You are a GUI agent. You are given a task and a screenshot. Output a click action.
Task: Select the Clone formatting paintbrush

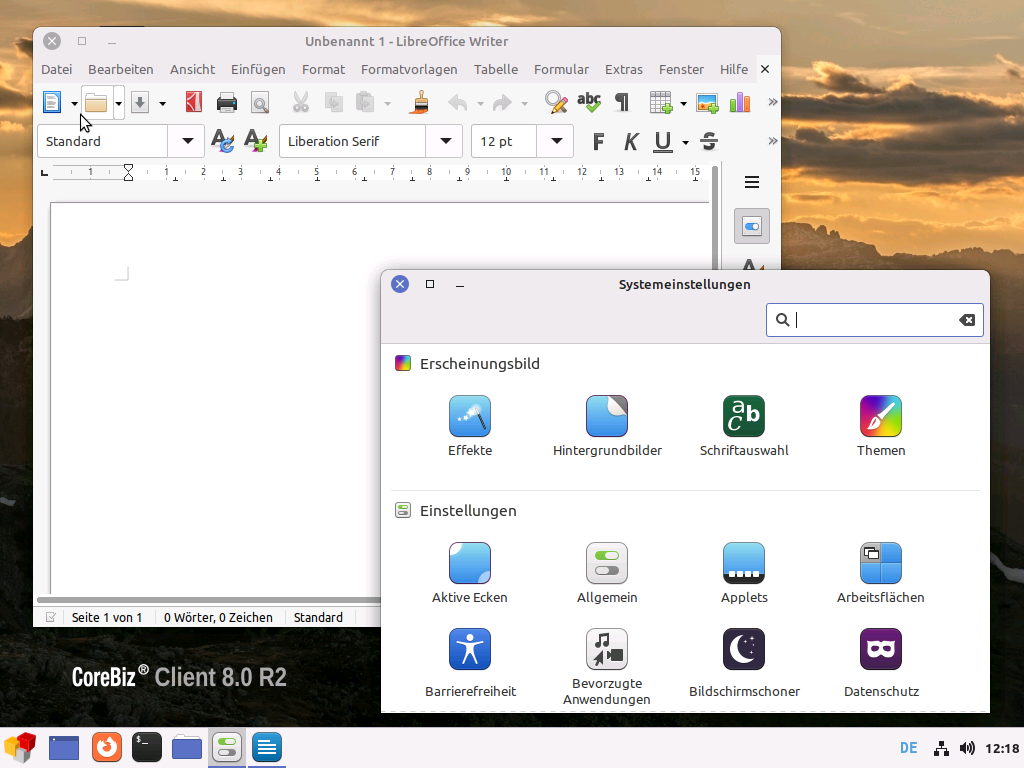point(419,103)
